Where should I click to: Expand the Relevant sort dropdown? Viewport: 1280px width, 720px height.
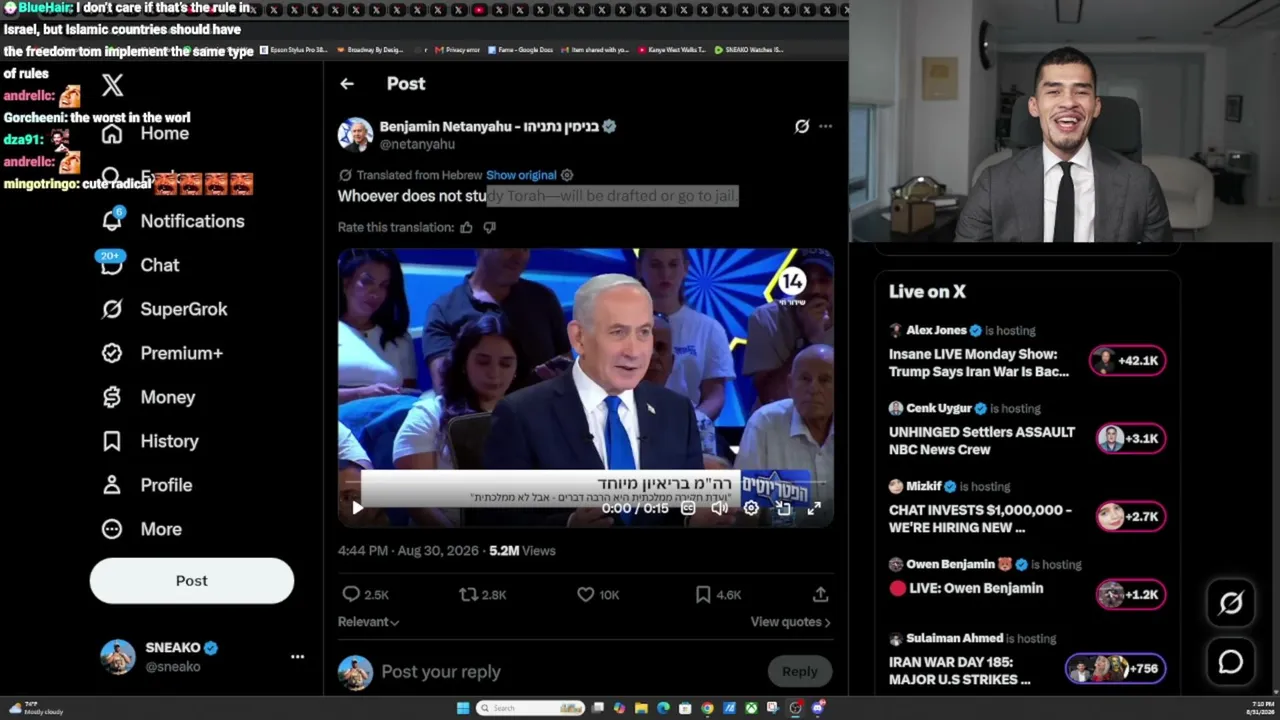tap(368, 622)
